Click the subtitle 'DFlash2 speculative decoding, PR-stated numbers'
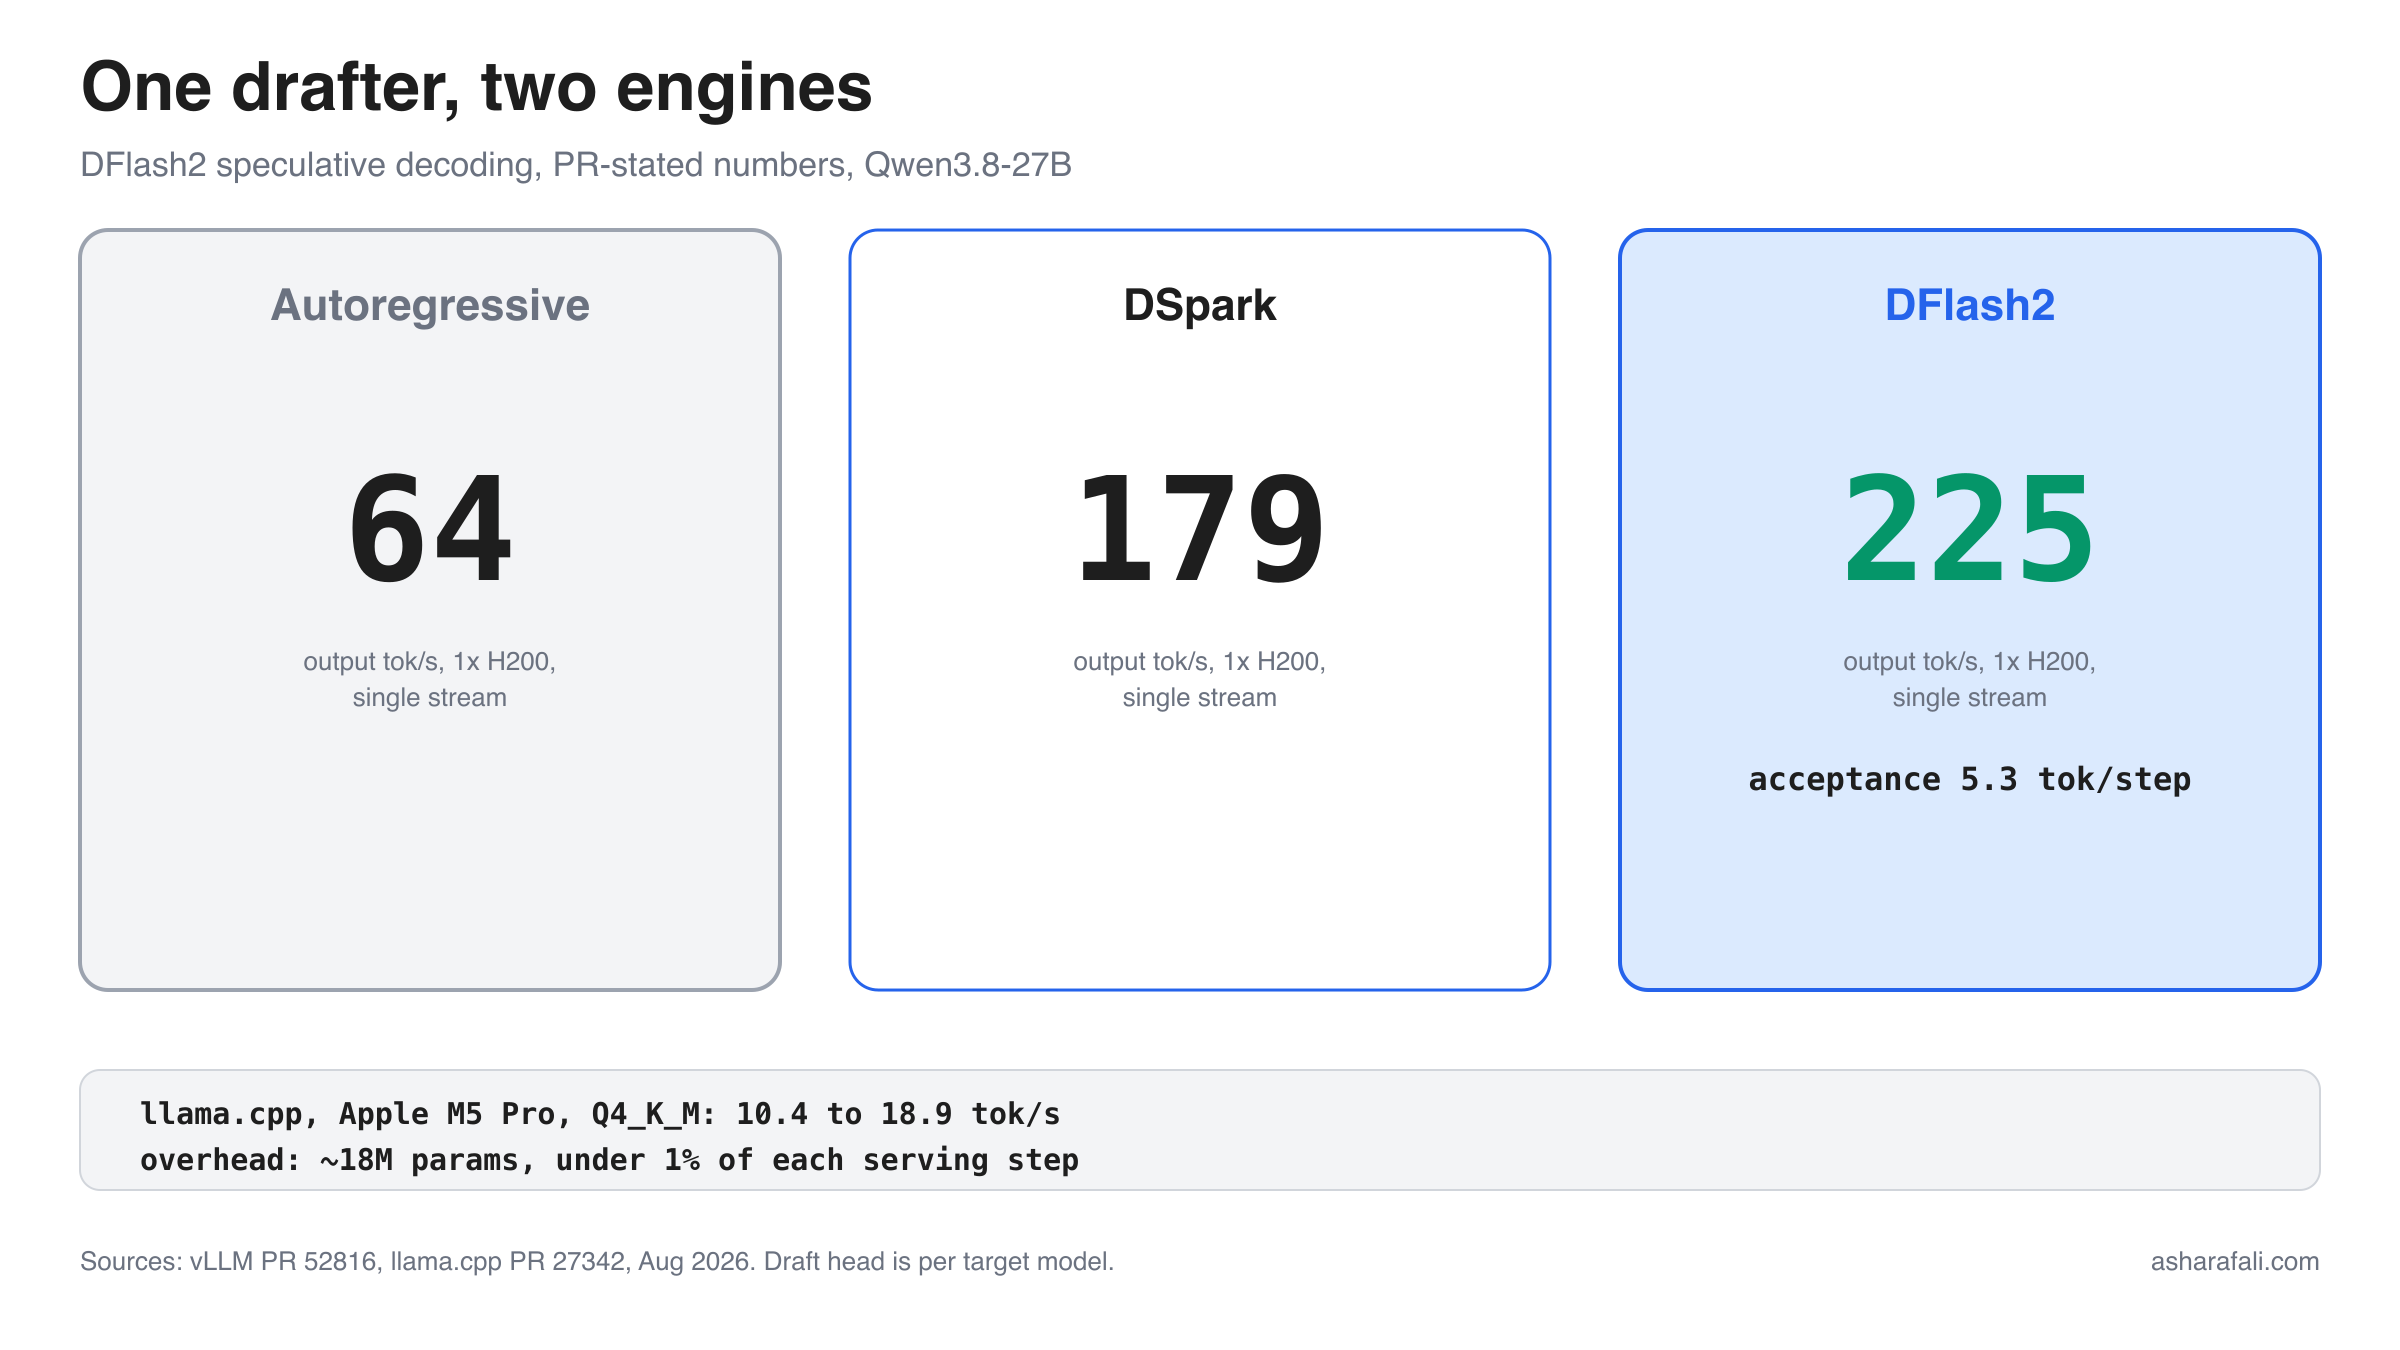 click(x=576, y=165)
